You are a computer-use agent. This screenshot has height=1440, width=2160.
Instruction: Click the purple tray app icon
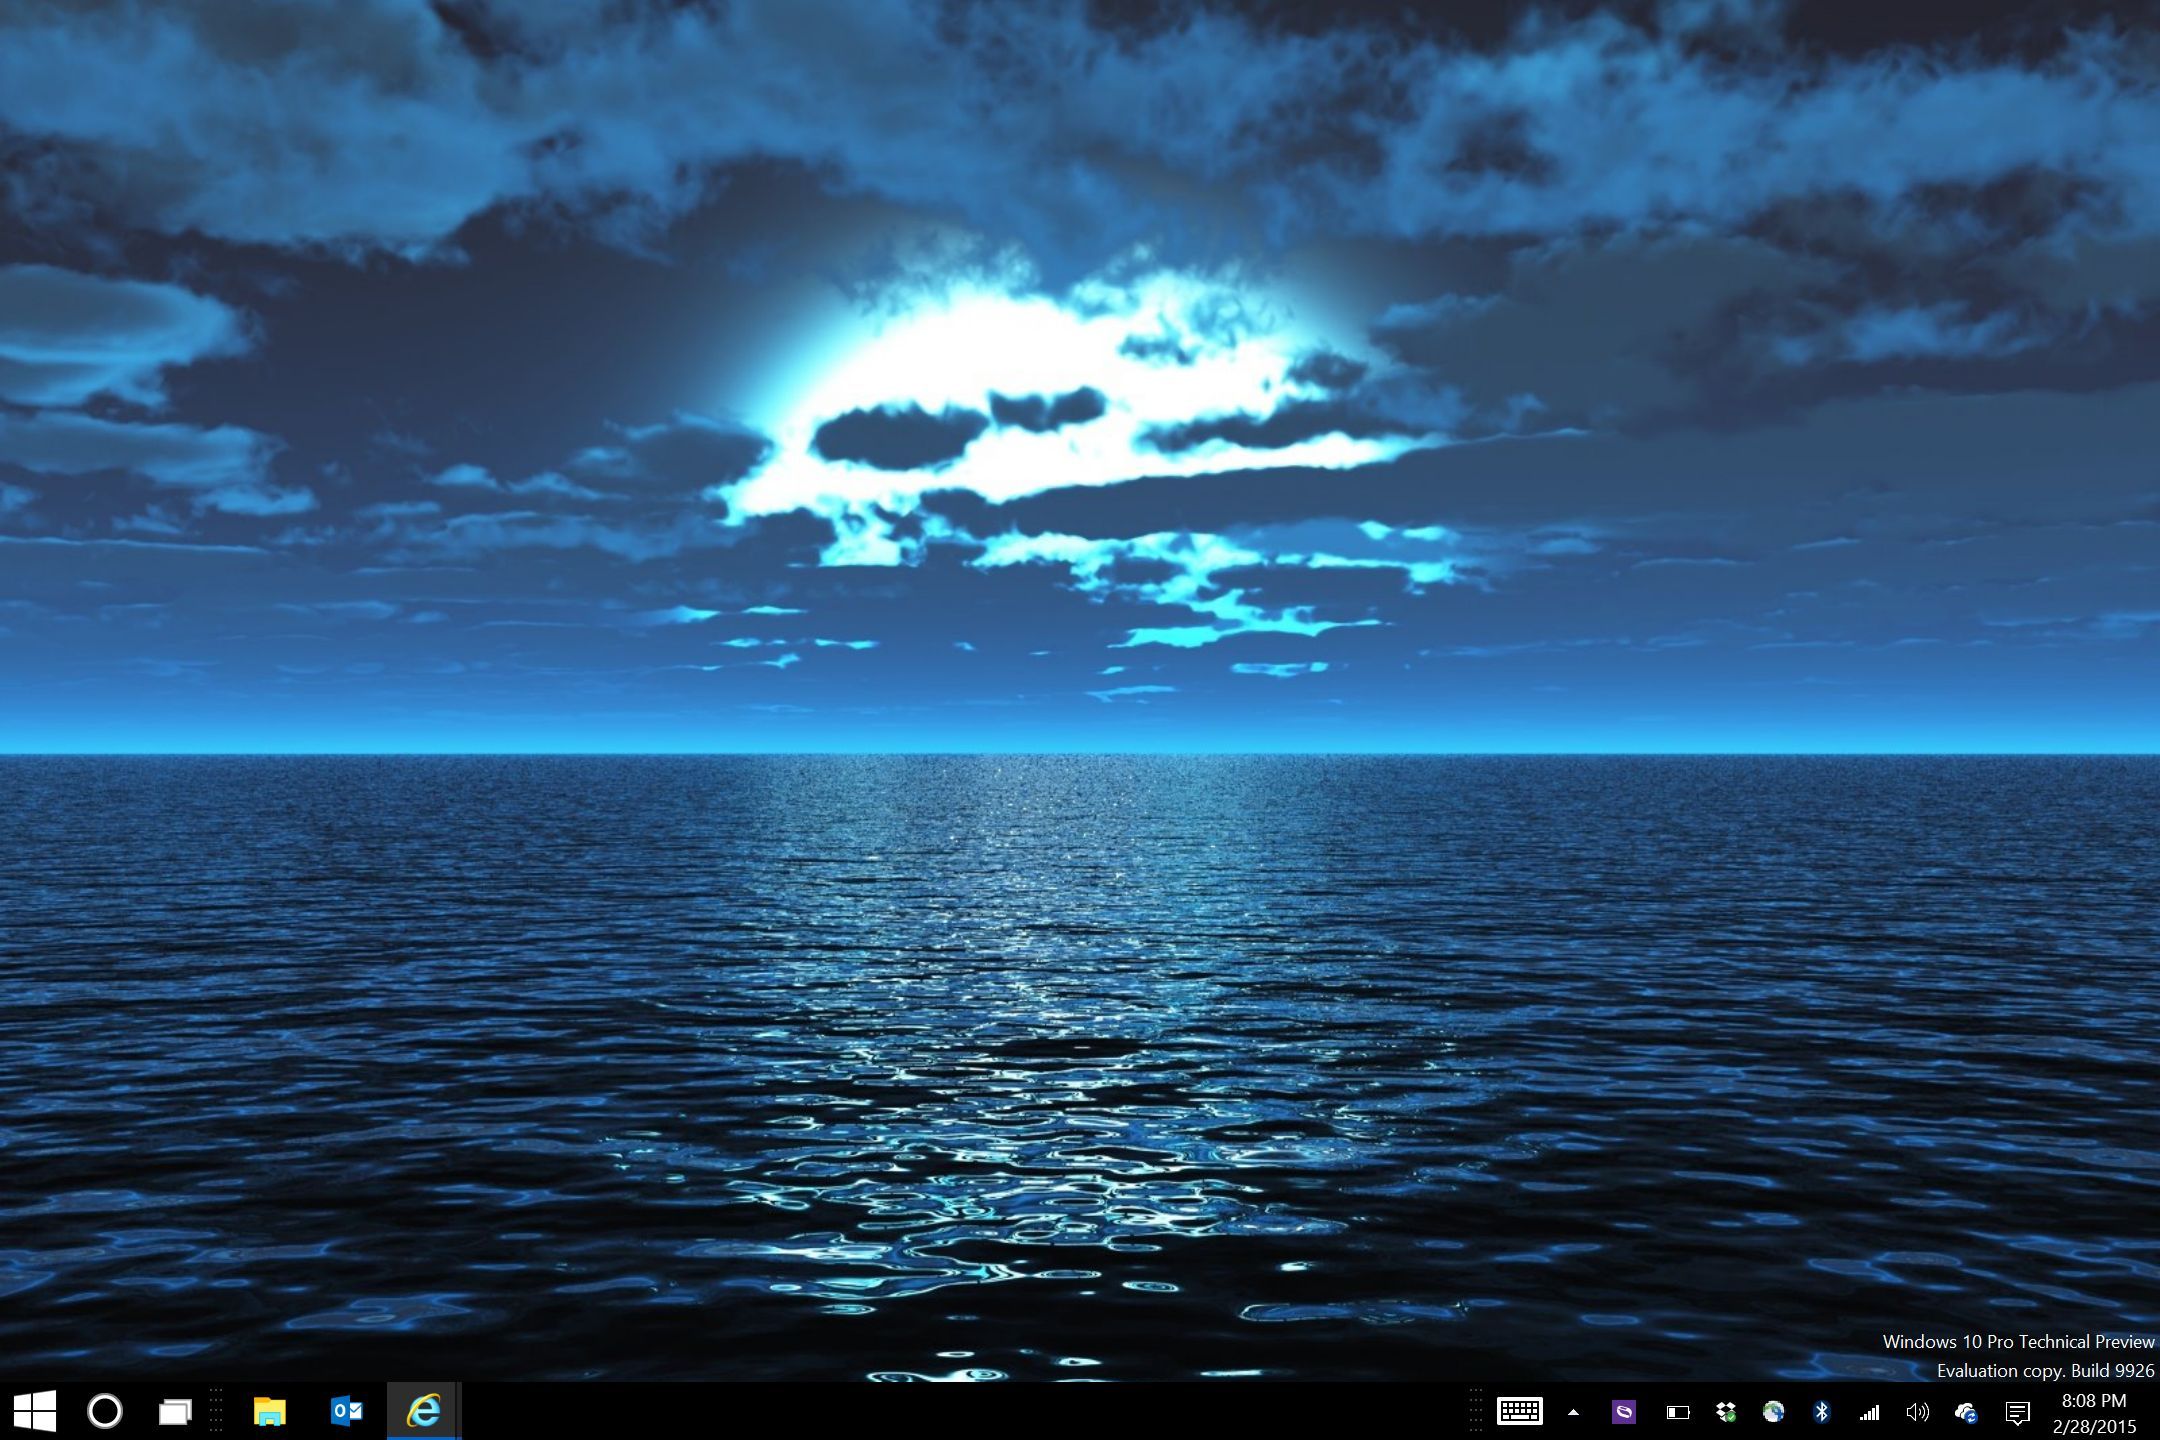(1624, 1412)
